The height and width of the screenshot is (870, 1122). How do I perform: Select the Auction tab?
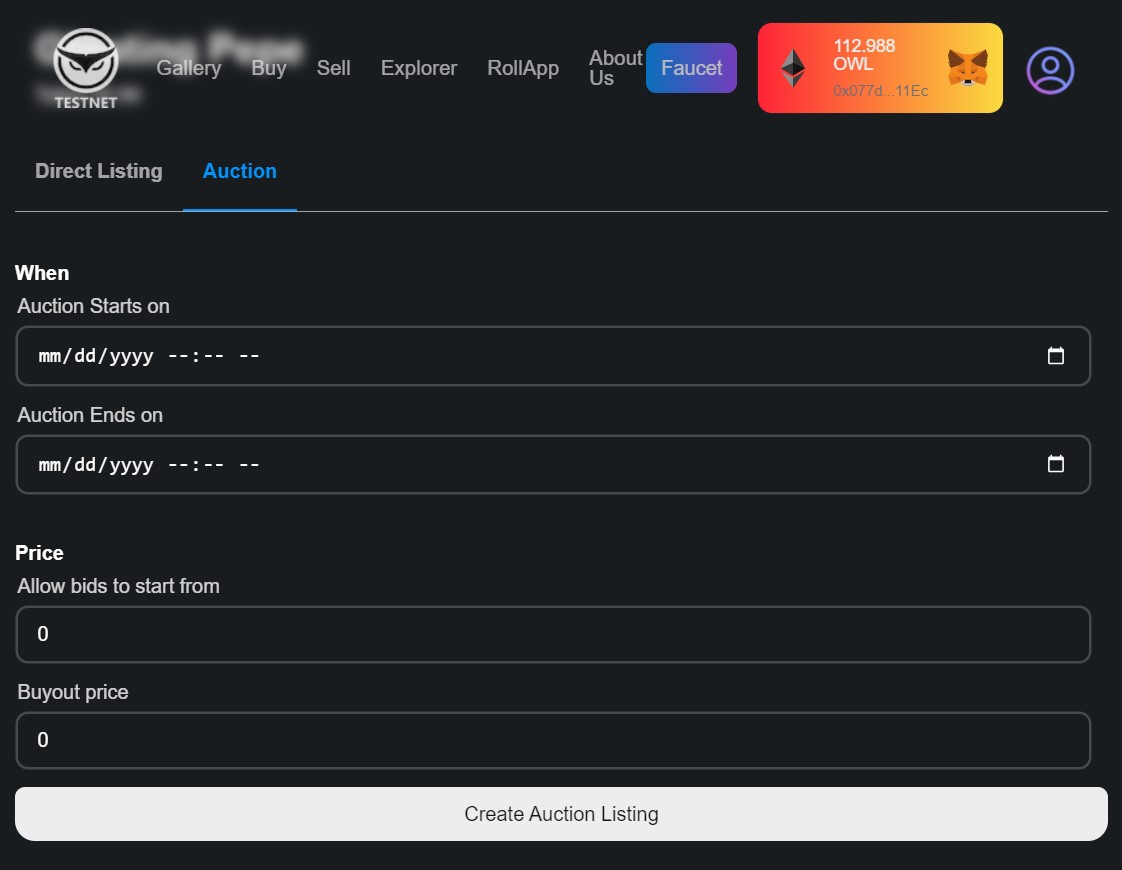[239, 171]
